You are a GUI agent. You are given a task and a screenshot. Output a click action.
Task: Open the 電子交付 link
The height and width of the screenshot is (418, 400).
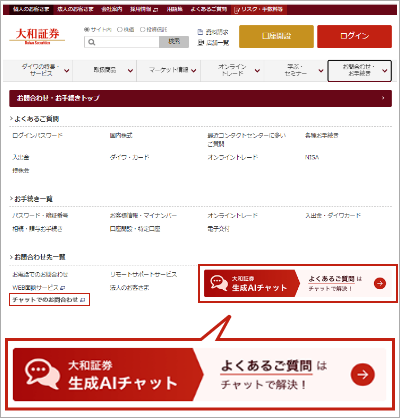tap(218, 229)
